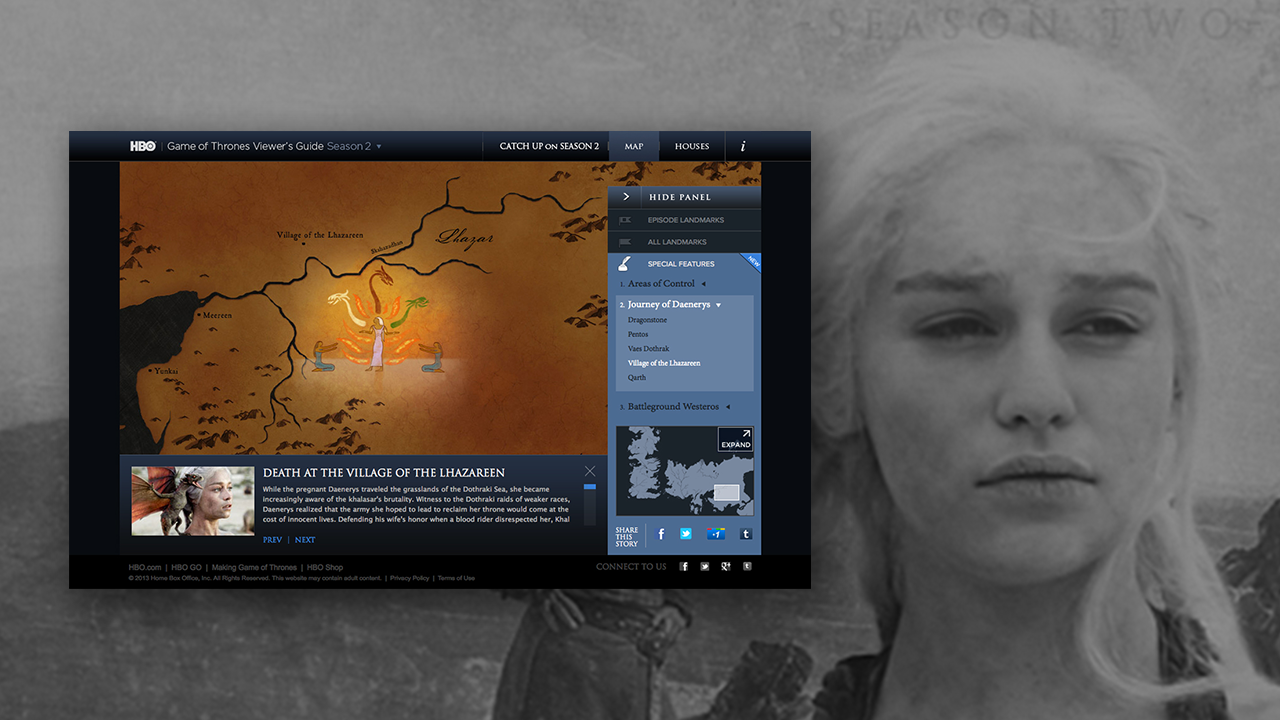The height and width of the screenshot is (720, 1280).
Task: Open Twitter from the Connect To Us footer
Action: pyautogui.click(x=704, y=566)
